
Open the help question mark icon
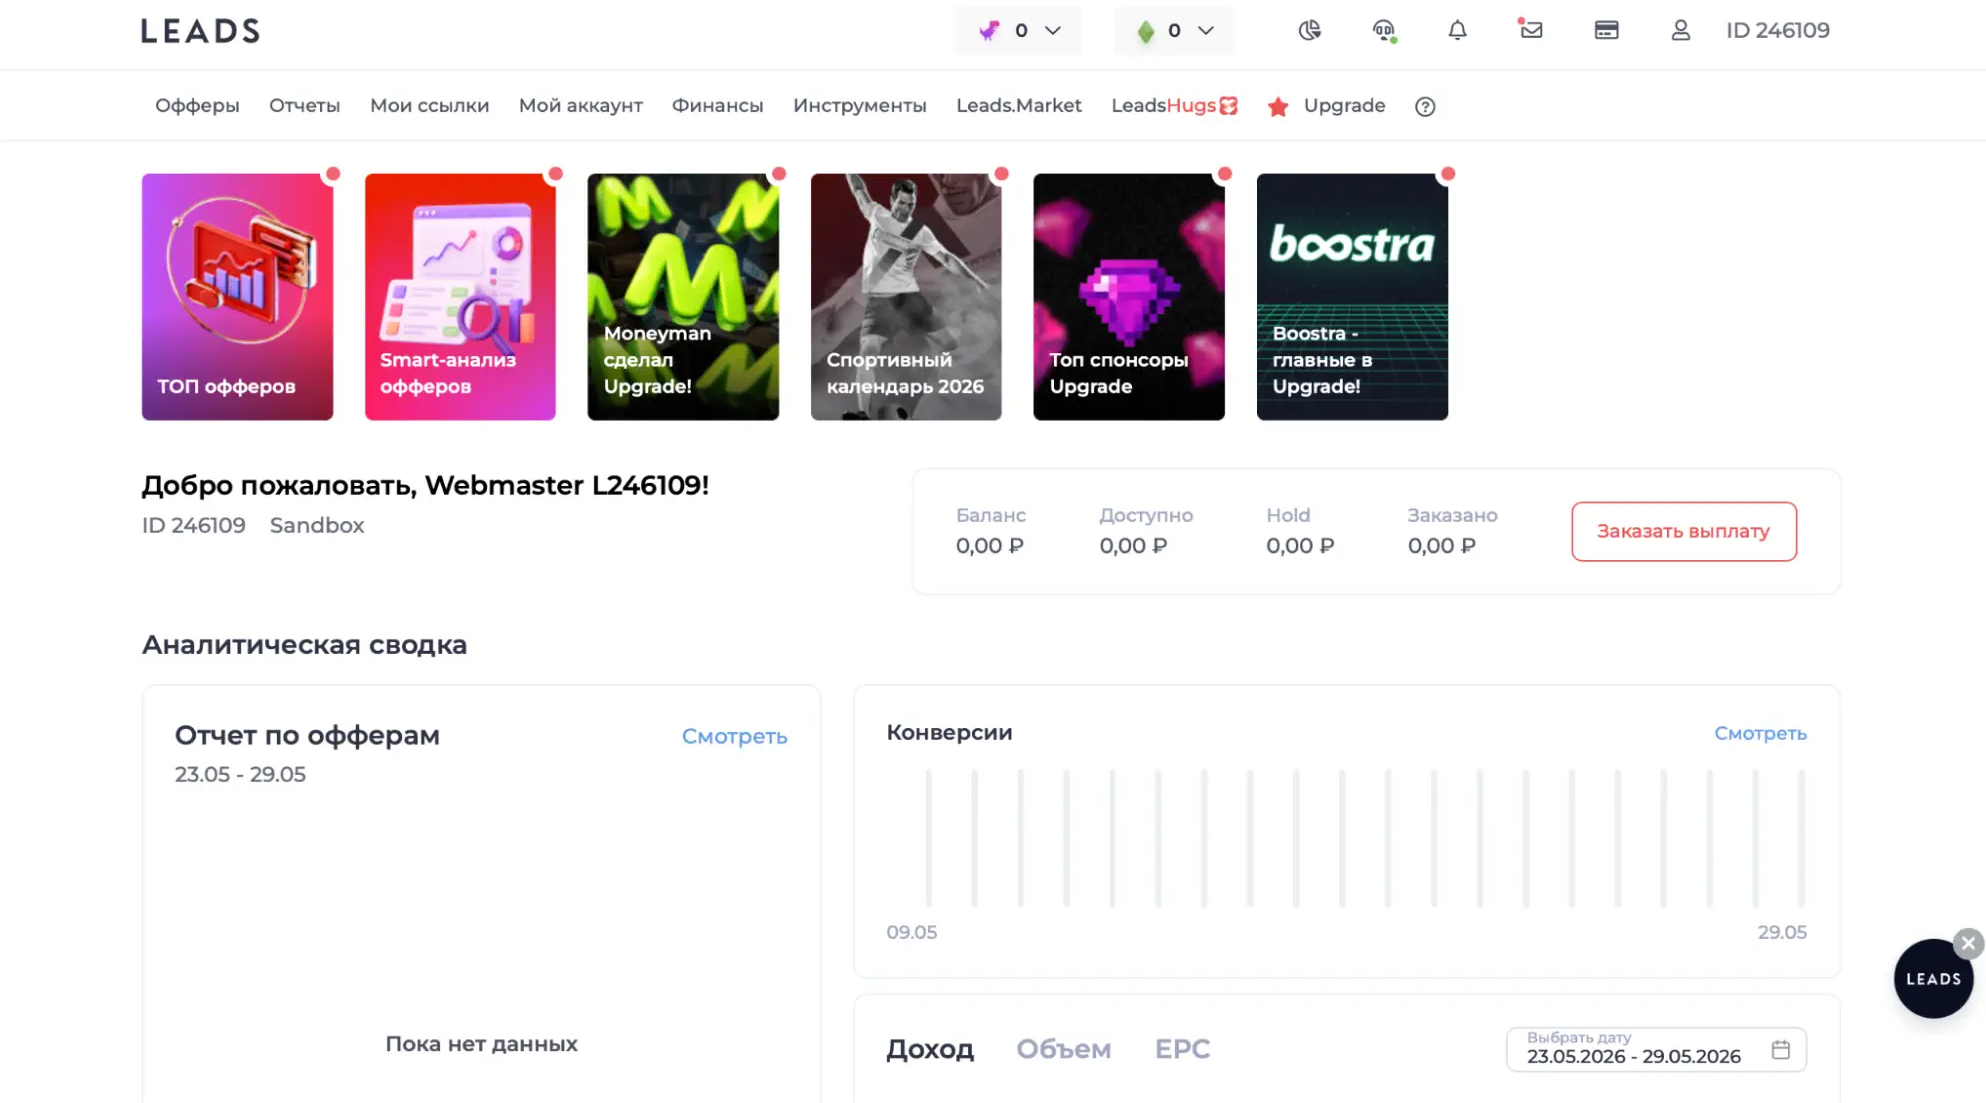point(1425,106)
